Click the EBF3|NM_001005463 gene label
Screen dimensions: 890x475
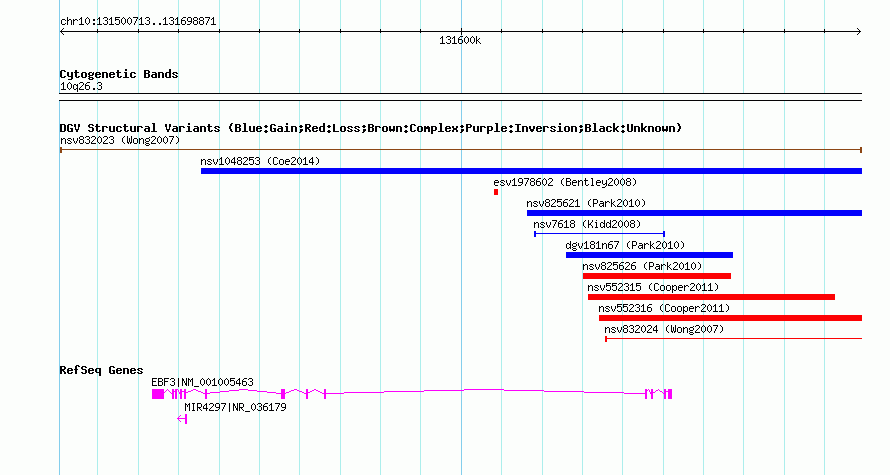point(202,382)
